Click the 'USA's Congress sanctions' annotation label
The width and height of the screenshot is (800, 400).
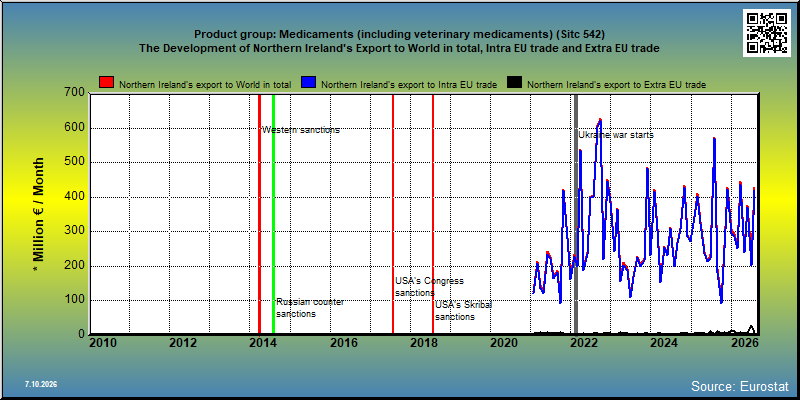coord(430,287)
